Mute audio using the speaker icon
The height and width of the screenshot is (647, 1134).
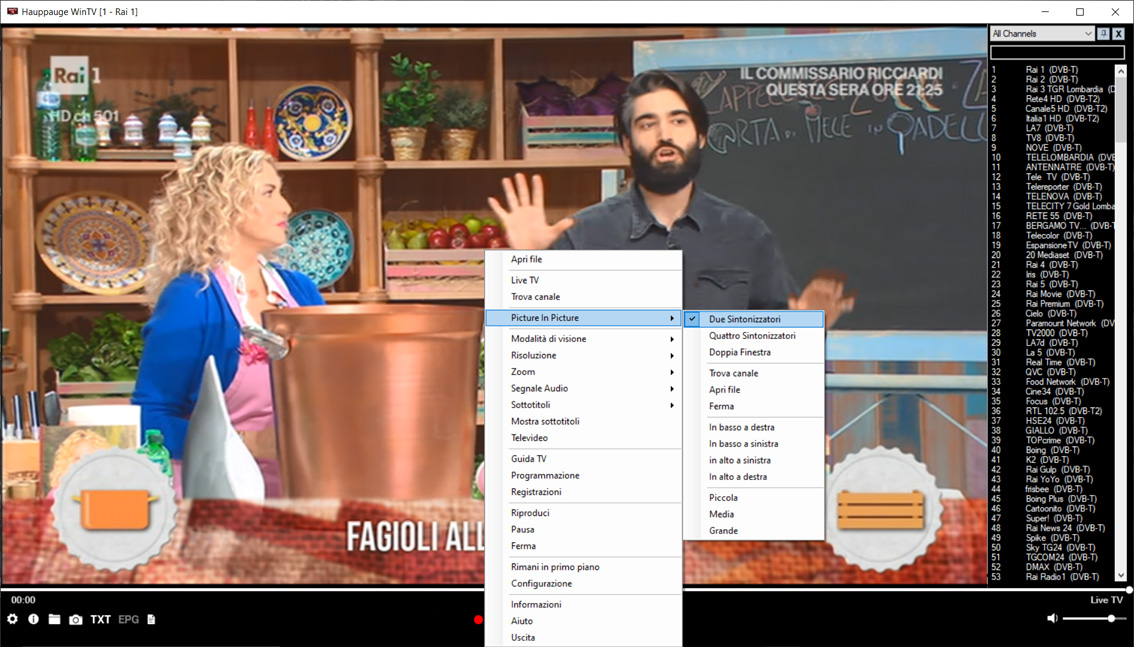pyautogui.click(x=1052, y=618)
